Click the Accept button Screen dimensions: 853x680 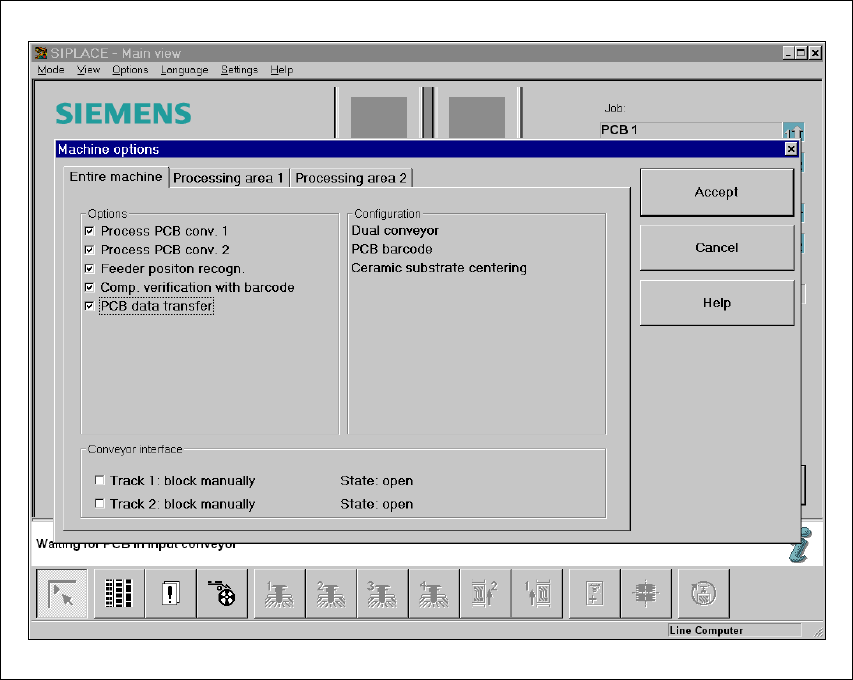716,192
